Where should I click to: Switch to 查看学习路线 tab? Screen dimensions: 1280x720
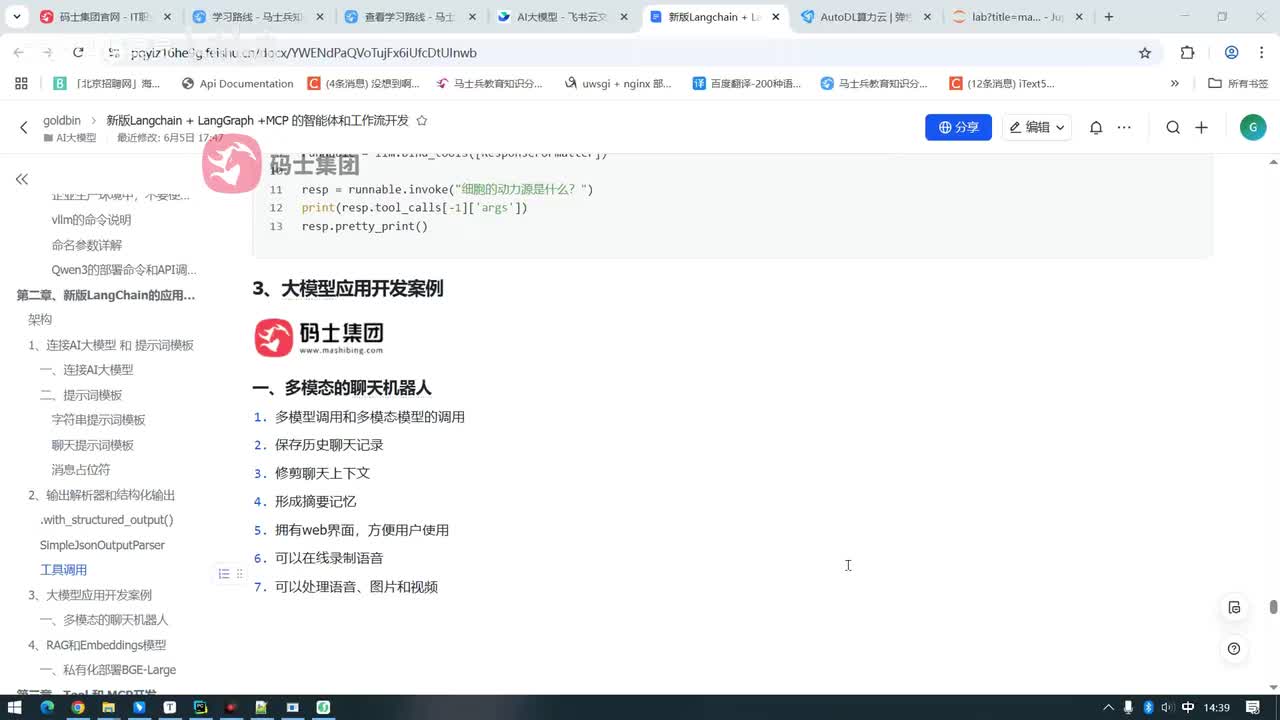pos(410,17)
